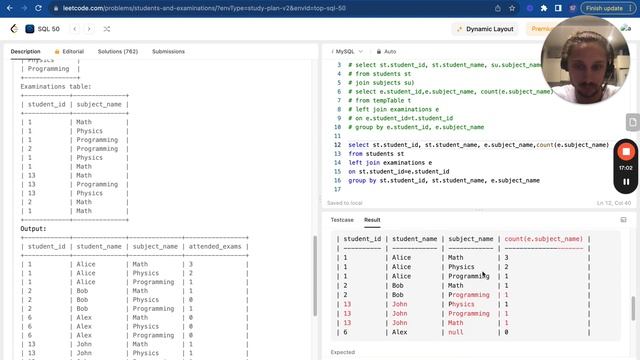640x360 pixels.
Task: Go forward with browser forward arrow
Action: click(x=24, y=8)
